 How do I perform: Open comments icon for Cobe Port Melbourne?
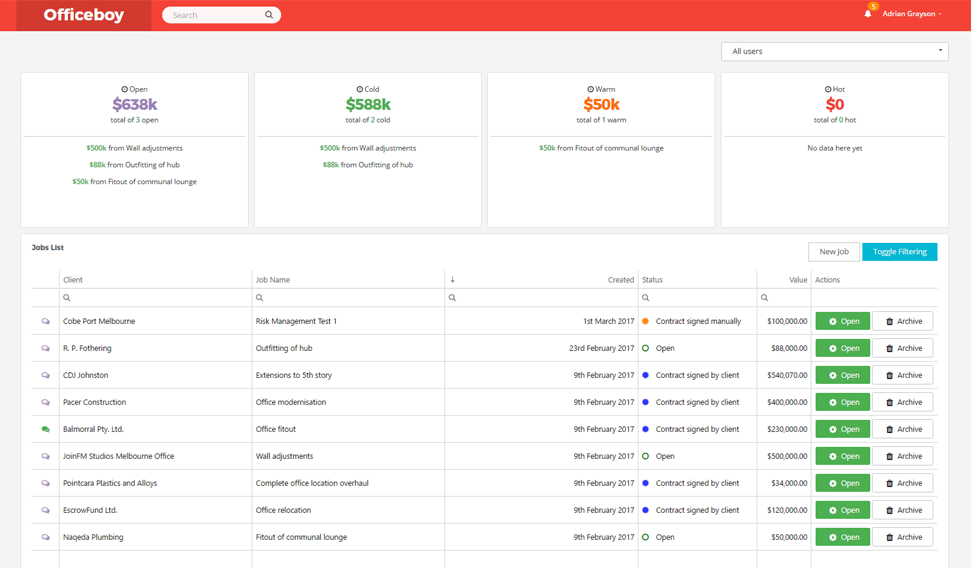point(45,322)
